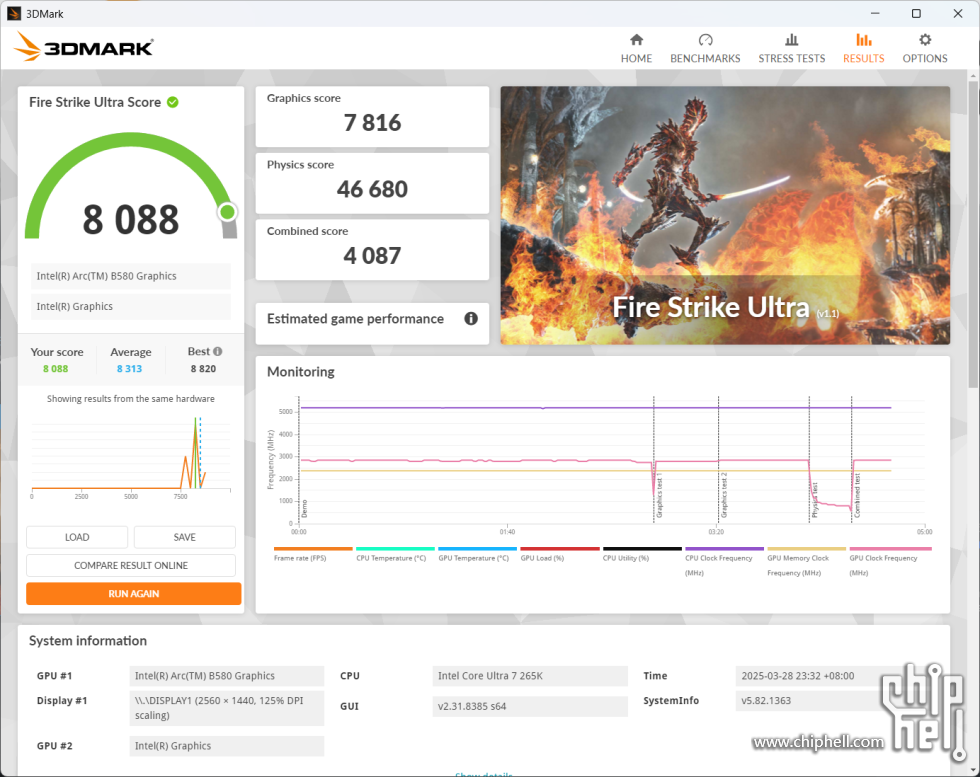Click the Home house icon
Viewport: 980px width, 777px height.
click(636, 40)
